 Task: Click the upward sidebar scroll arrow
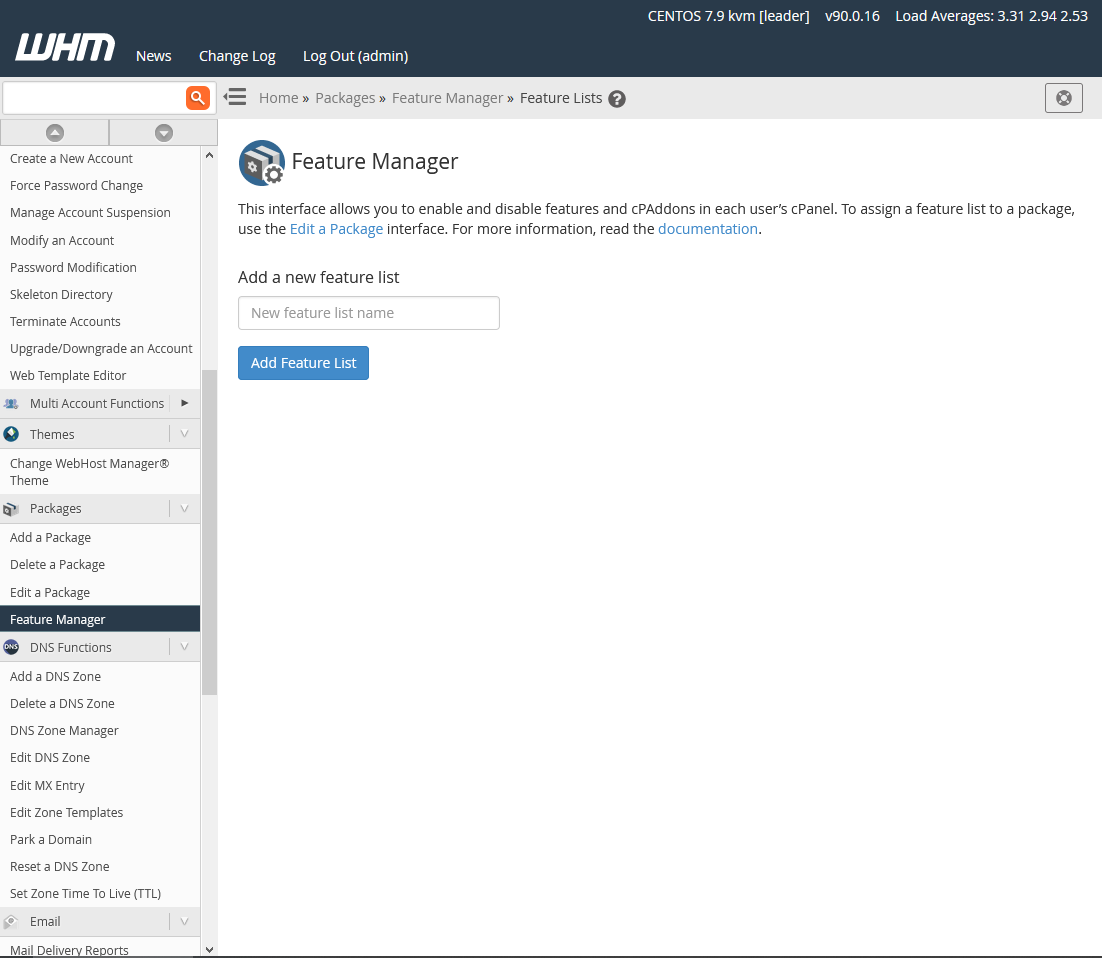coord(55,132)
